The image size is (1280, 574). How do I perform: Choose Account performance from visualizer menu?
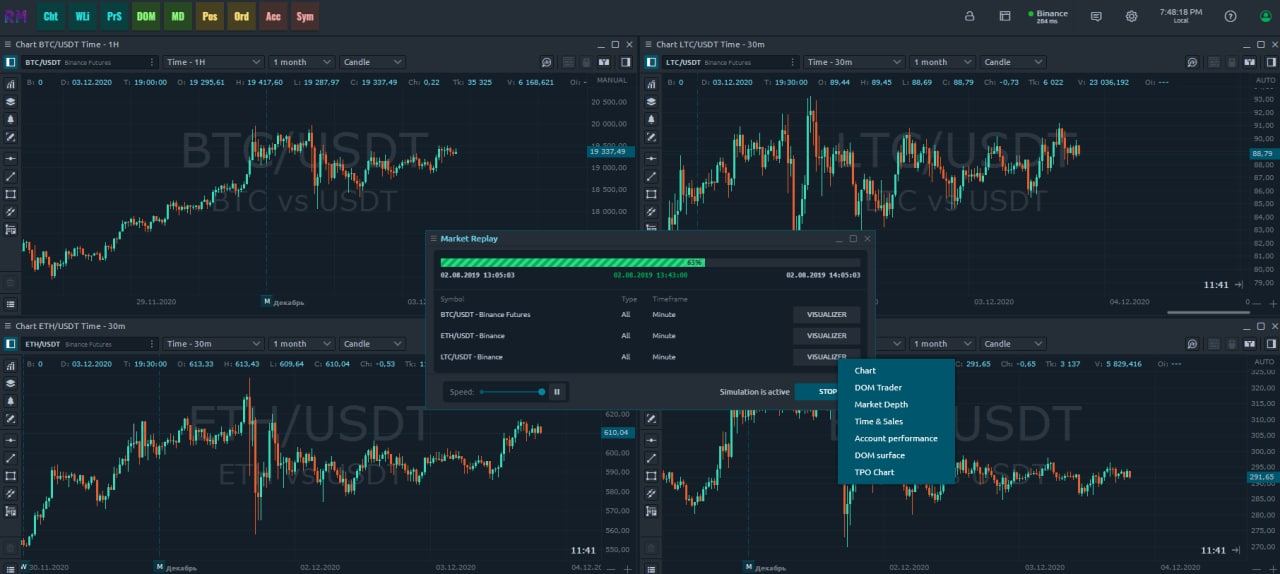point(896,439)
